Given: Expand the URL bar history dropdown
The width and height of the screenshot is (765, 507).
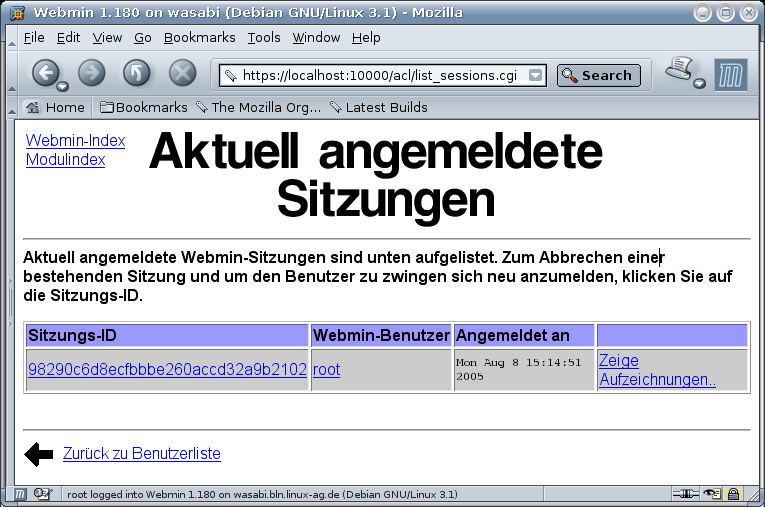Looking at the screenshot, I should tap(535, 75).
